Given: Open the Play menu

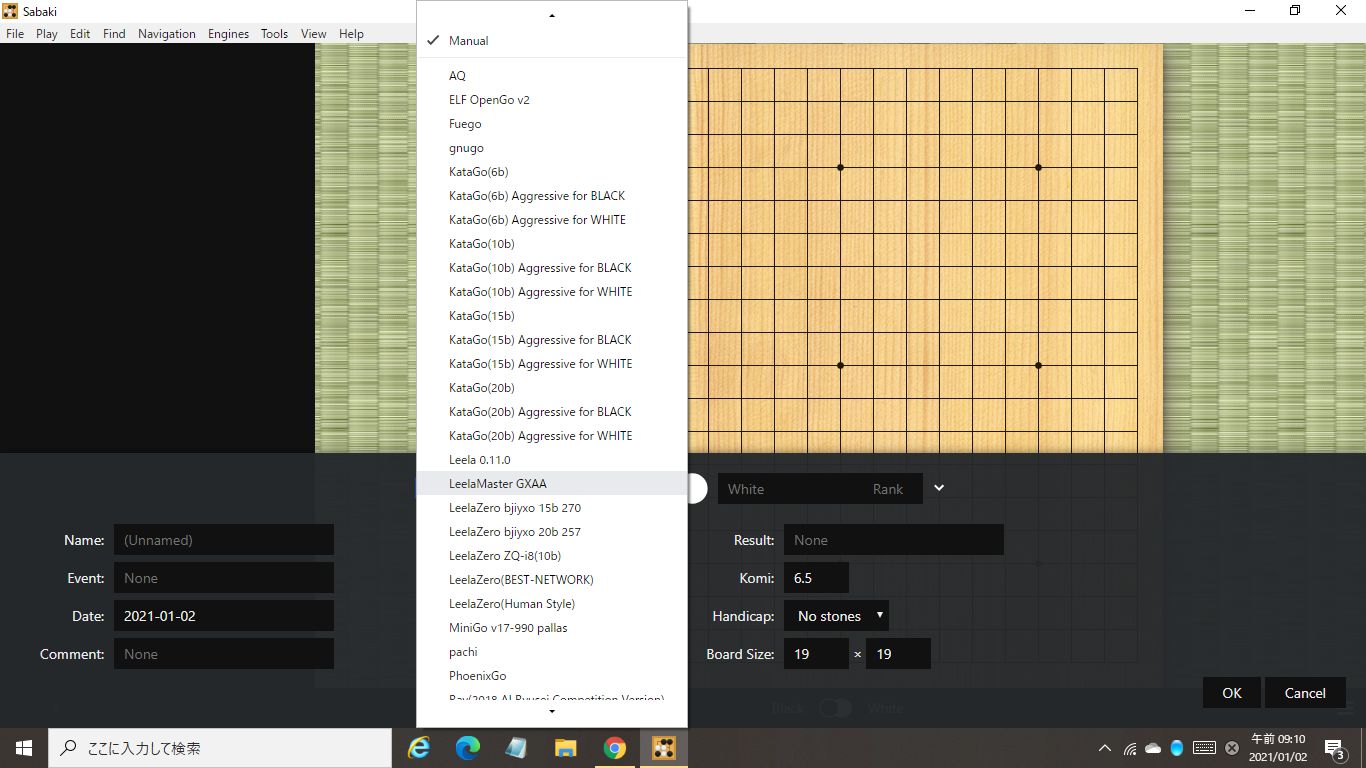Looking at the screenshot, I should [47, 33].
